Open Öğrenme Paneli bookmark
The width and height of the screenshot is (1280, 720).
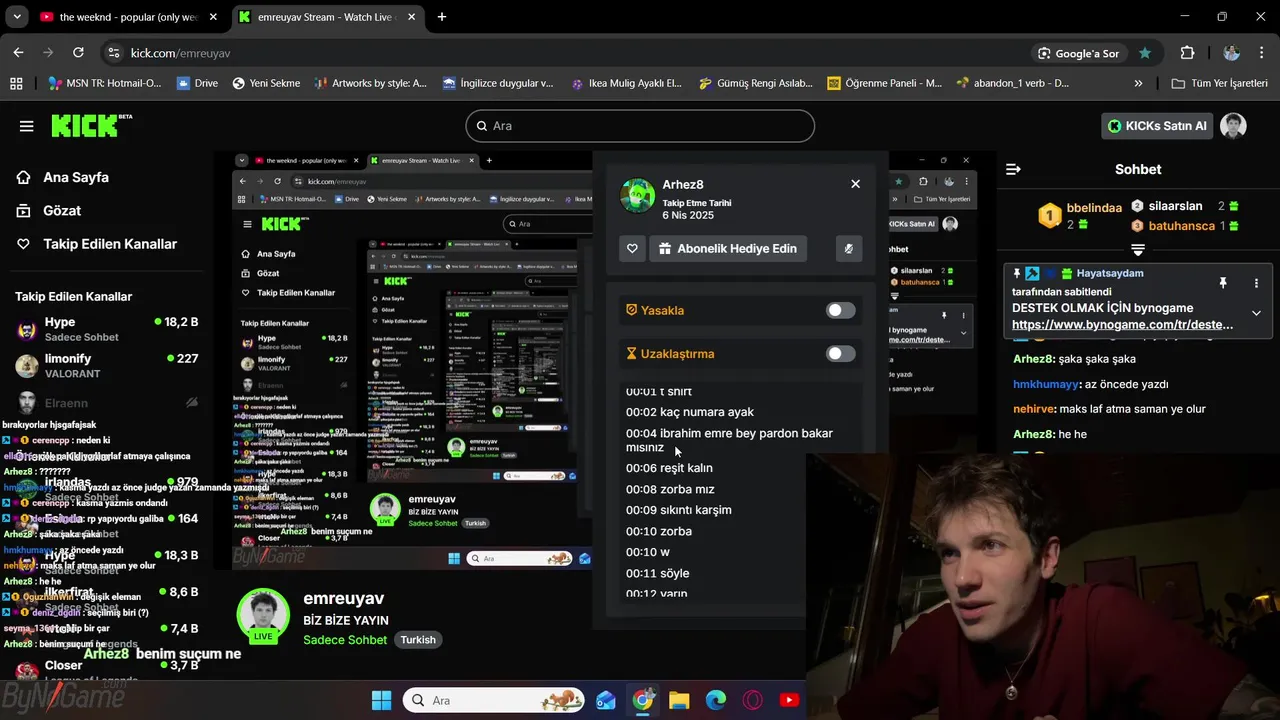point(885,83)
